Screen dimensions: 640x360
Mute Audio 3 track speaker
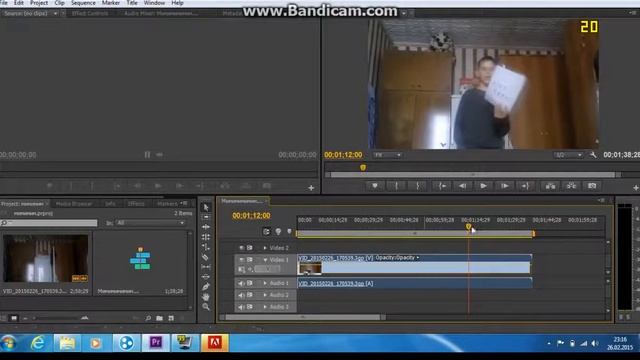(241, 307)
